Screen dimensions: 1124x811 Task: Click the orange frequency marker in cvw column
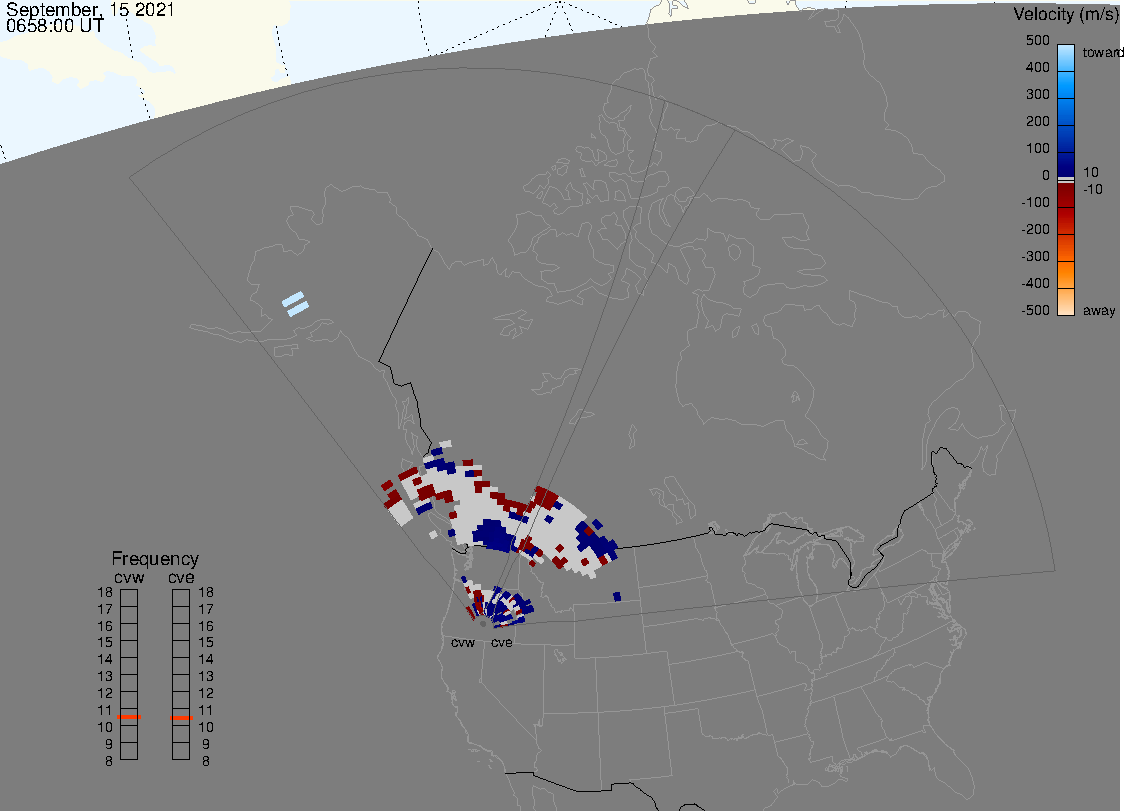point(129,717)
